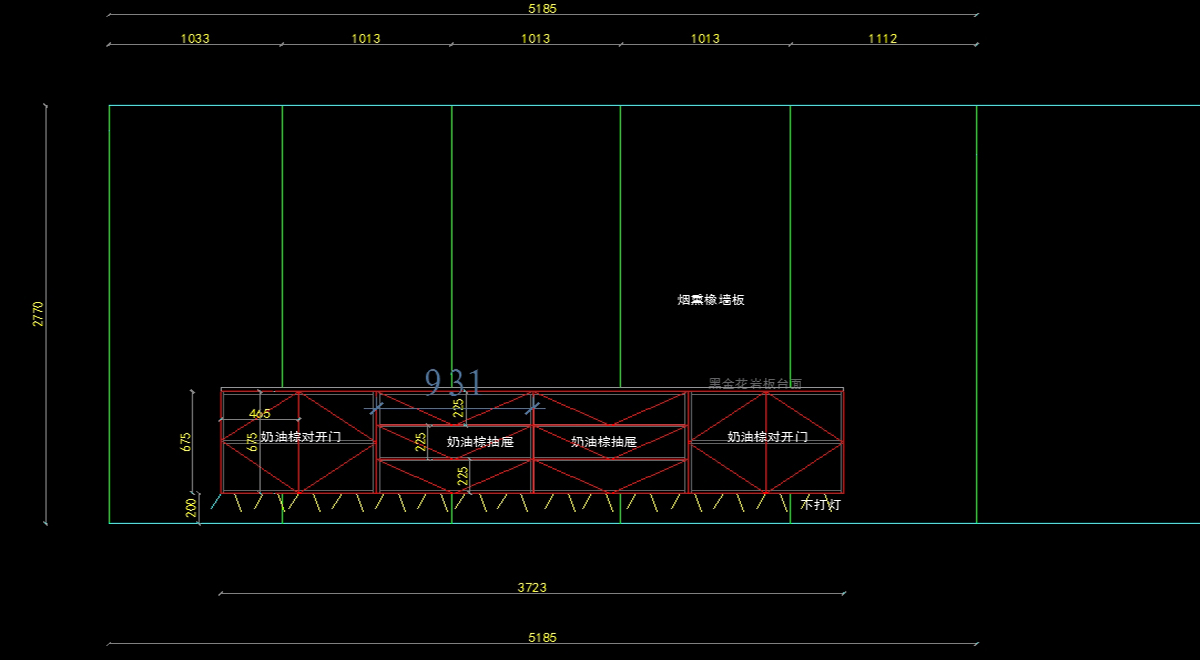Click the 5185 dimension text at the top

pos(542,8)
